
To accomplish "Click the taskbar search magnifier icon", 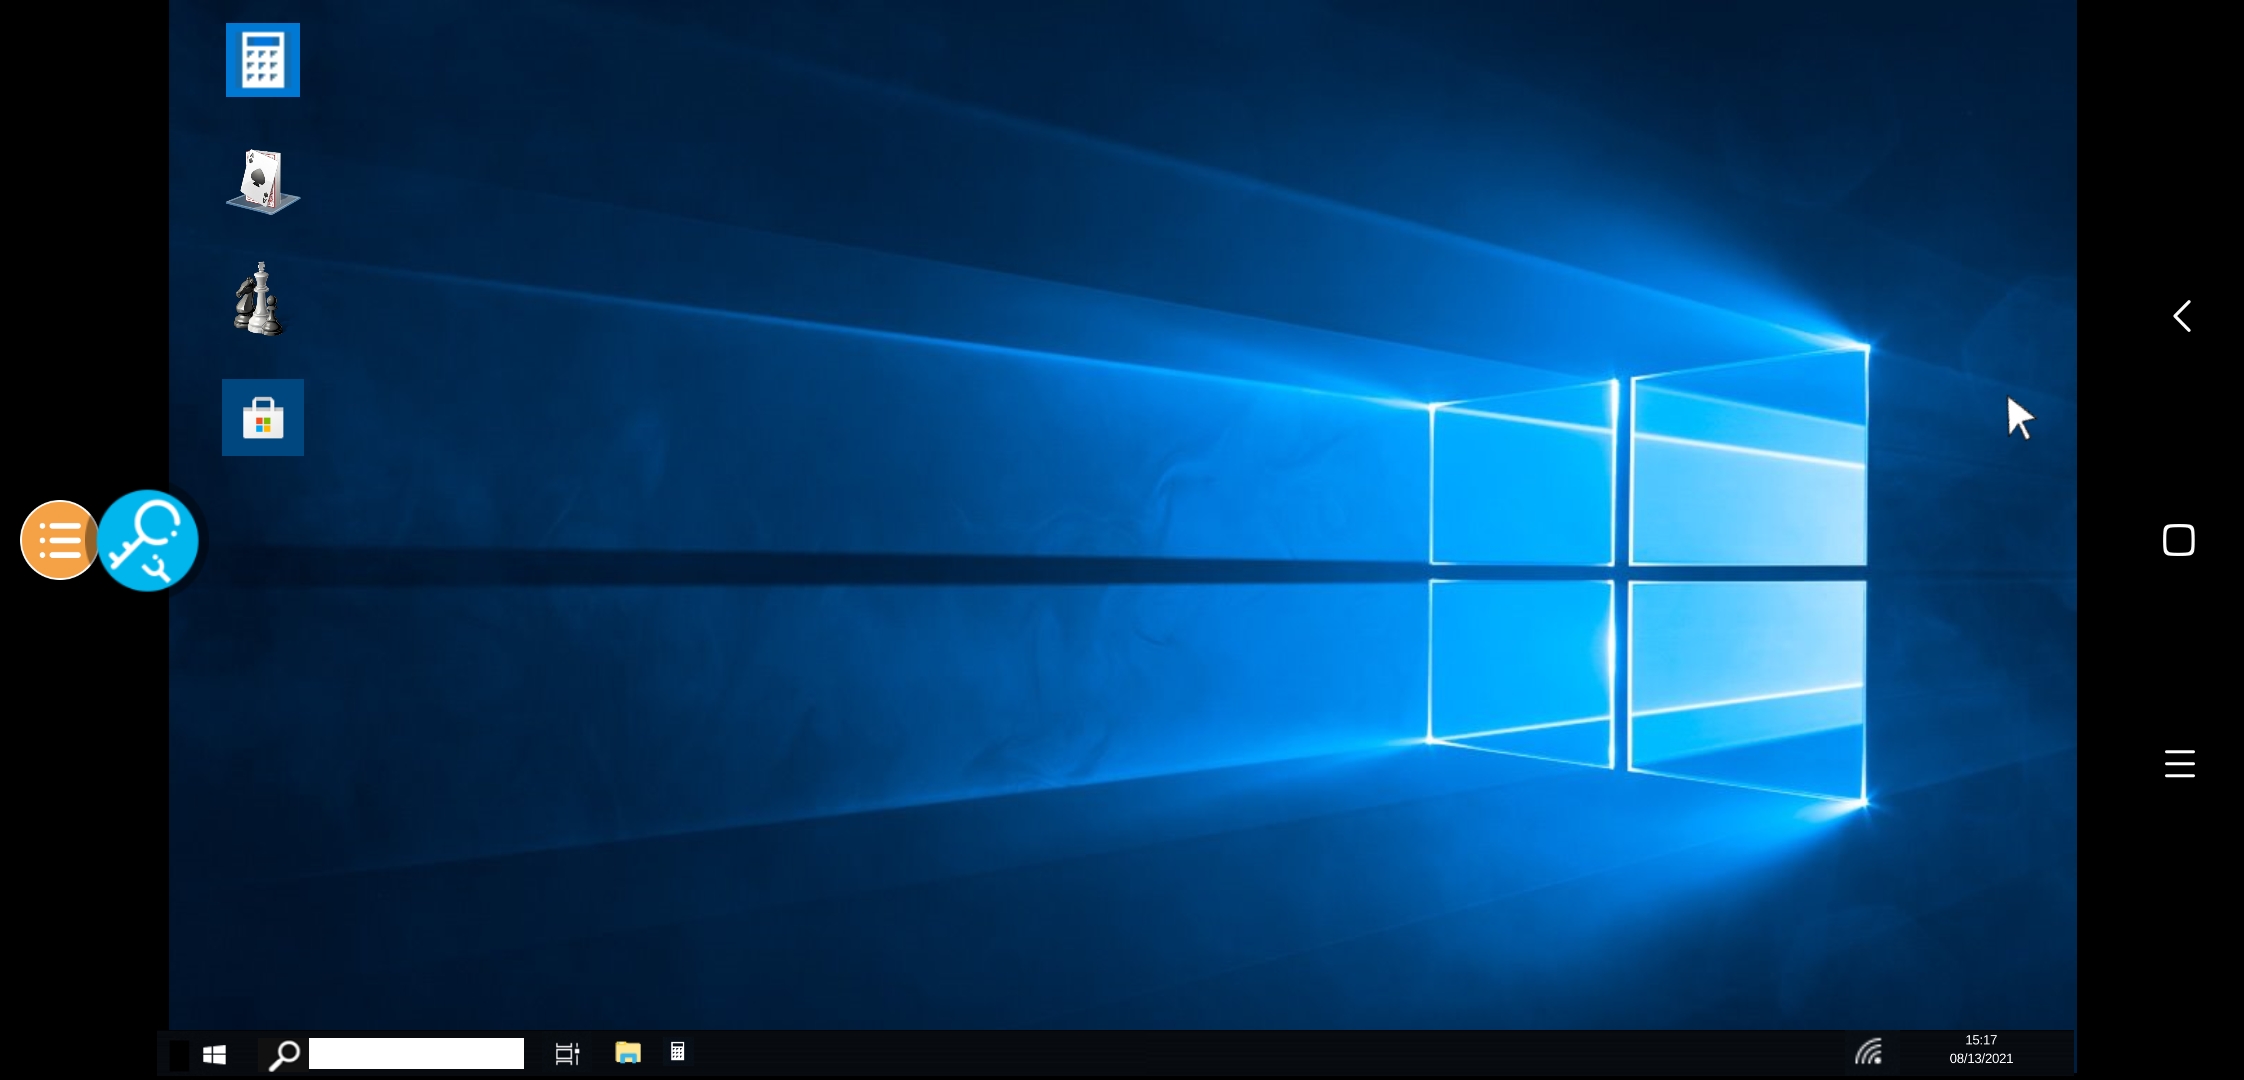I will tap(284, 1054).
